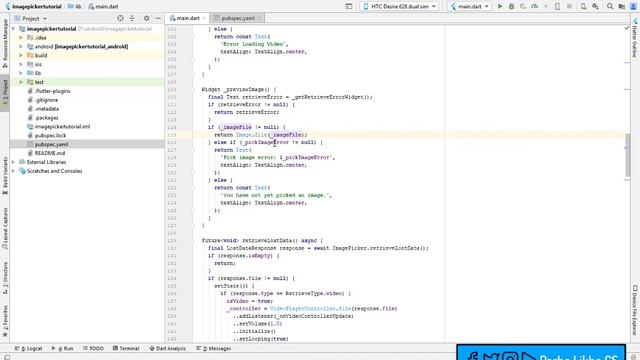Open the TODO tool window
Image resolution: width=640 pixels, height=360 pixels.
(x=93, y=349)
